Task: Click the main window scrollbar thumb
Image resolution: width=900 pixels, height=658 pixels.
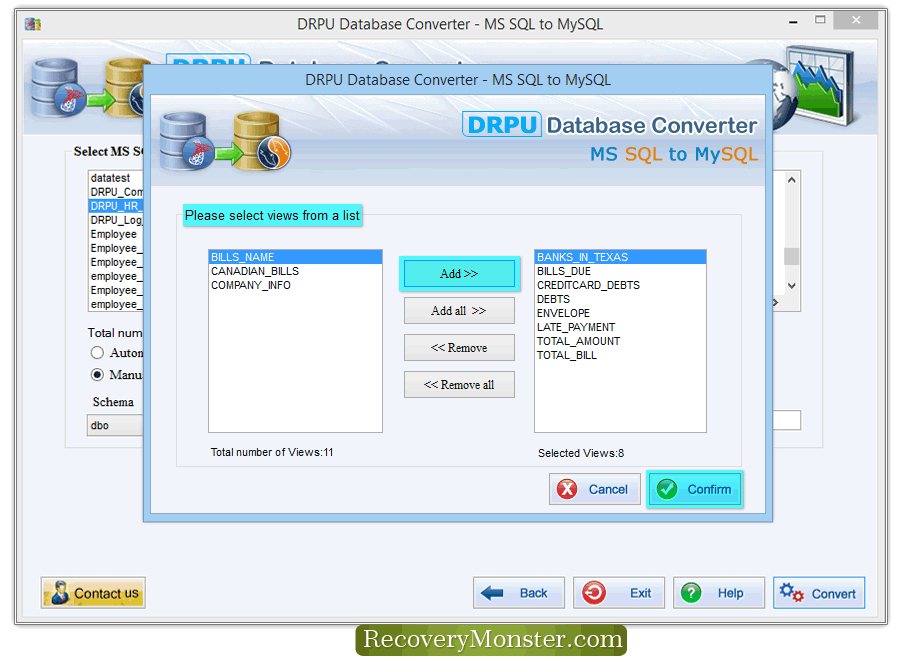Action: [x=792, y=256]
